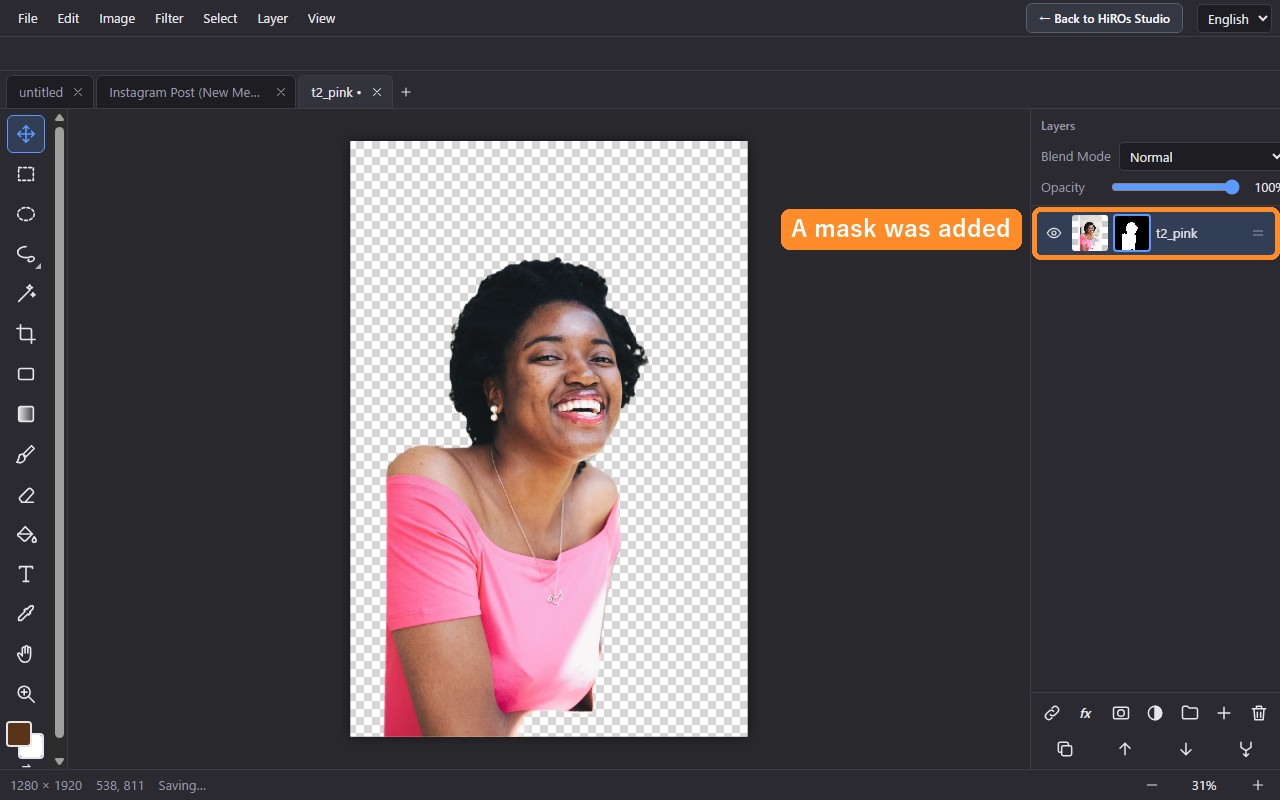Open the English language dropdown
Screen dimensions: 1280x800
pos(1236,19)
